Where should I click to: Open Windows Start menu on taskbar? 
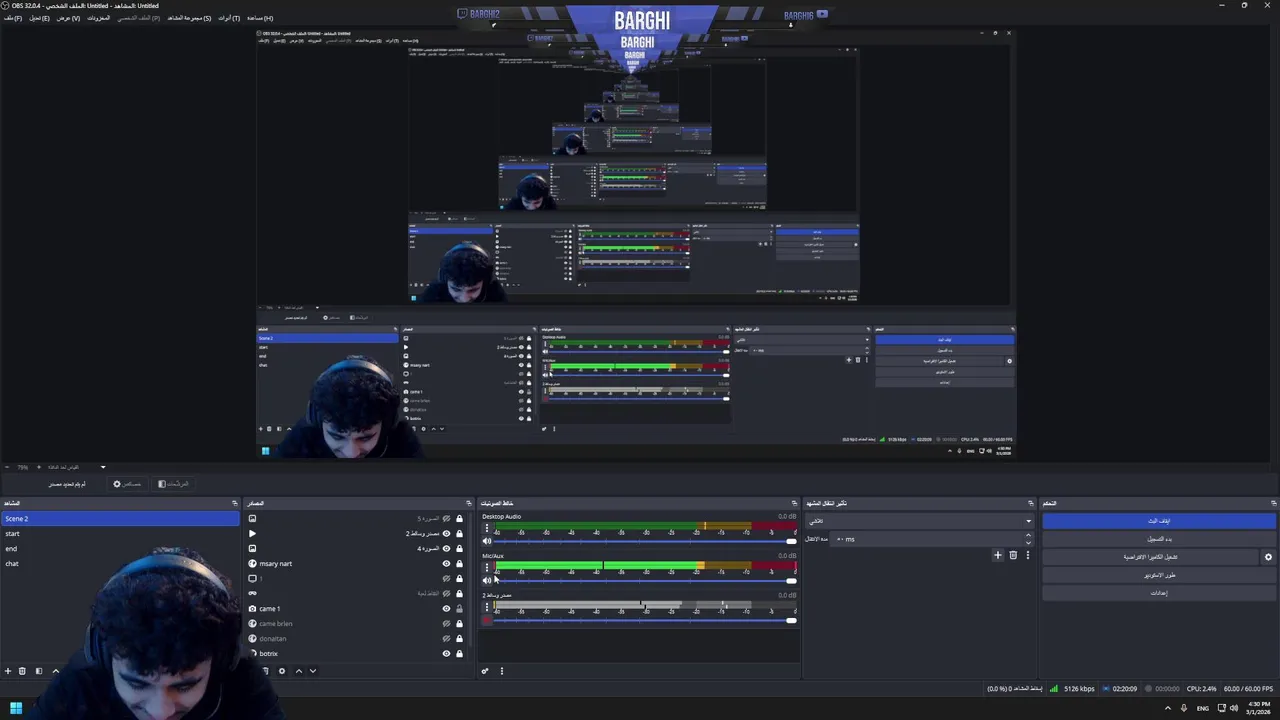[x=16, y=708]
